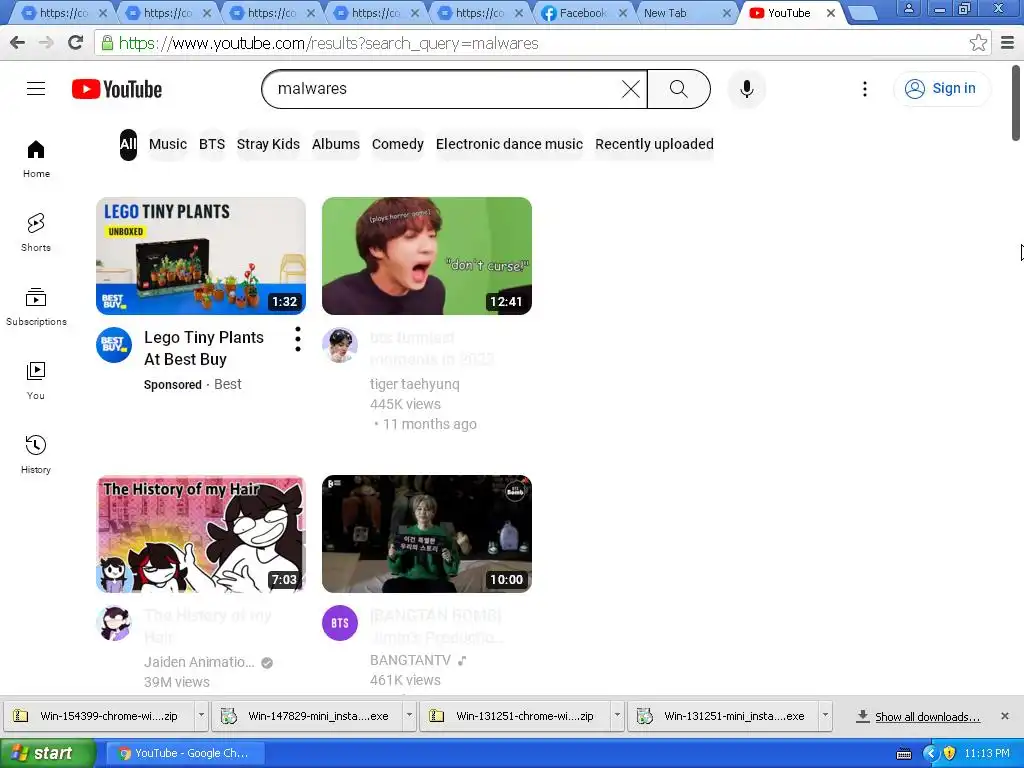
Task: Reload the page with the refresh icon
Action: coord(76,43)
